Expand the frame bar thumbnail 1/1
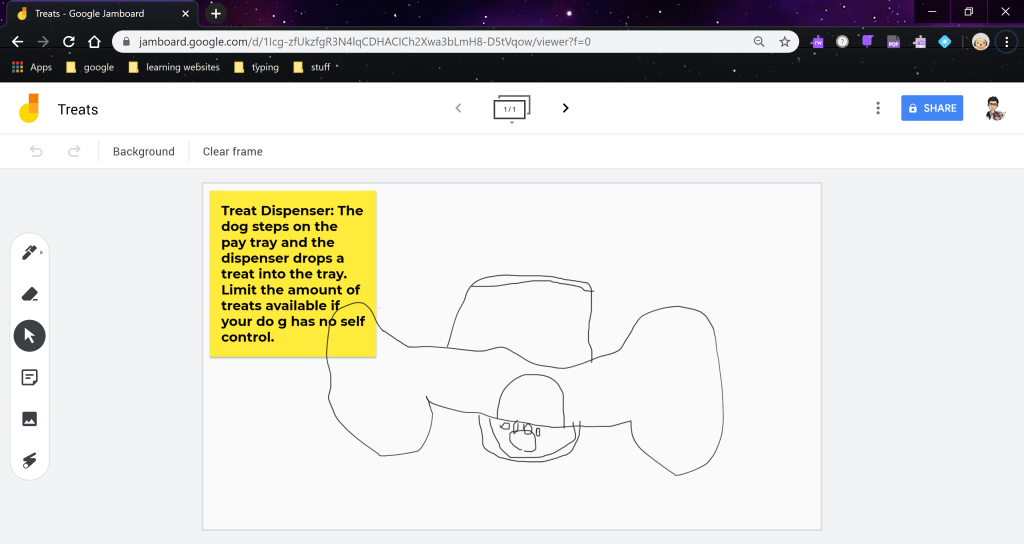Viewport: 1024px width, 544px height. pos(511,109)
